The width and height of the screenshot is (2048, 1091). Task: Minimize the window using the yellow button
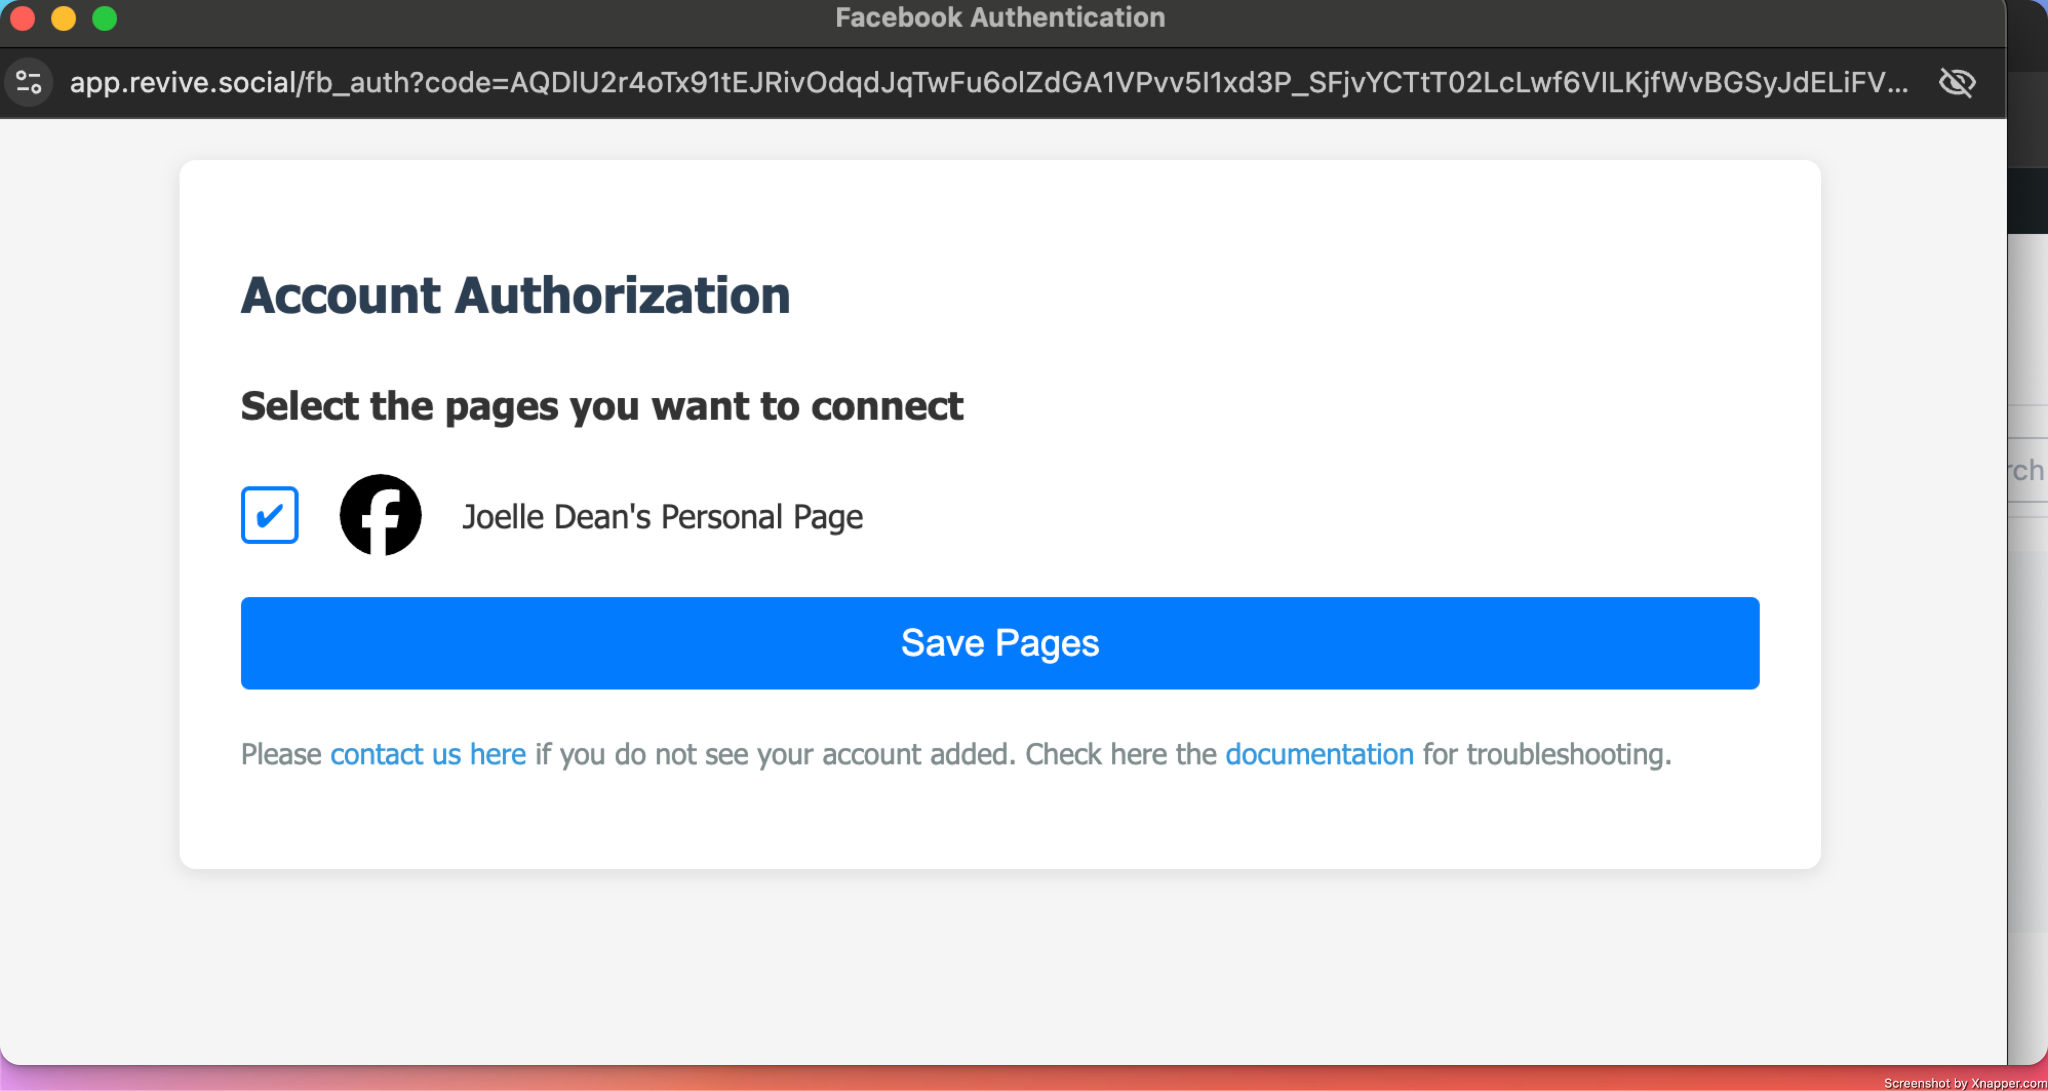click(63, 18)
